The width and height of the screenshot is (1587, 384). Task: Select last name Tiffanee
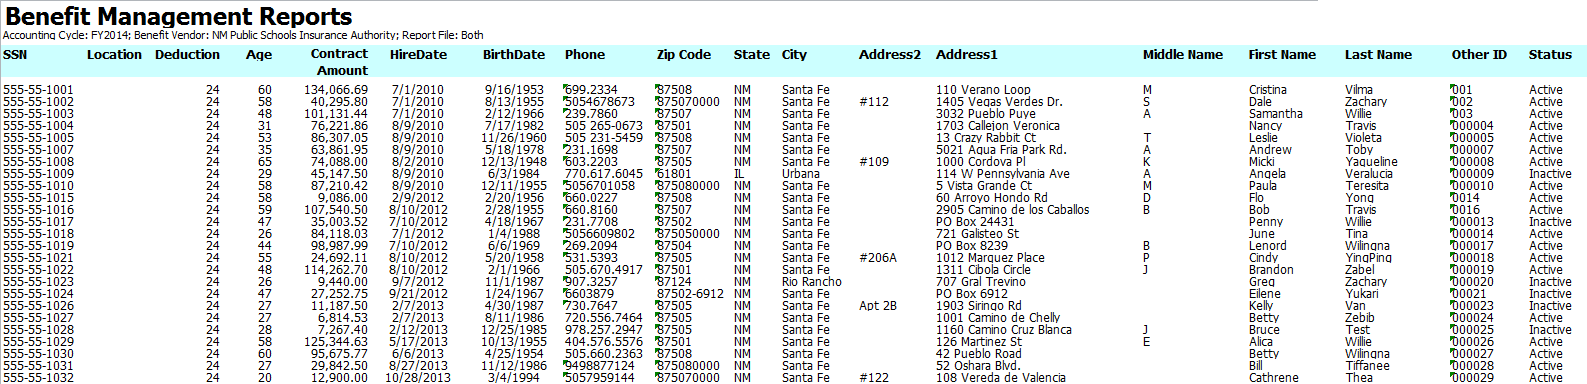[x=1367, y=366]
